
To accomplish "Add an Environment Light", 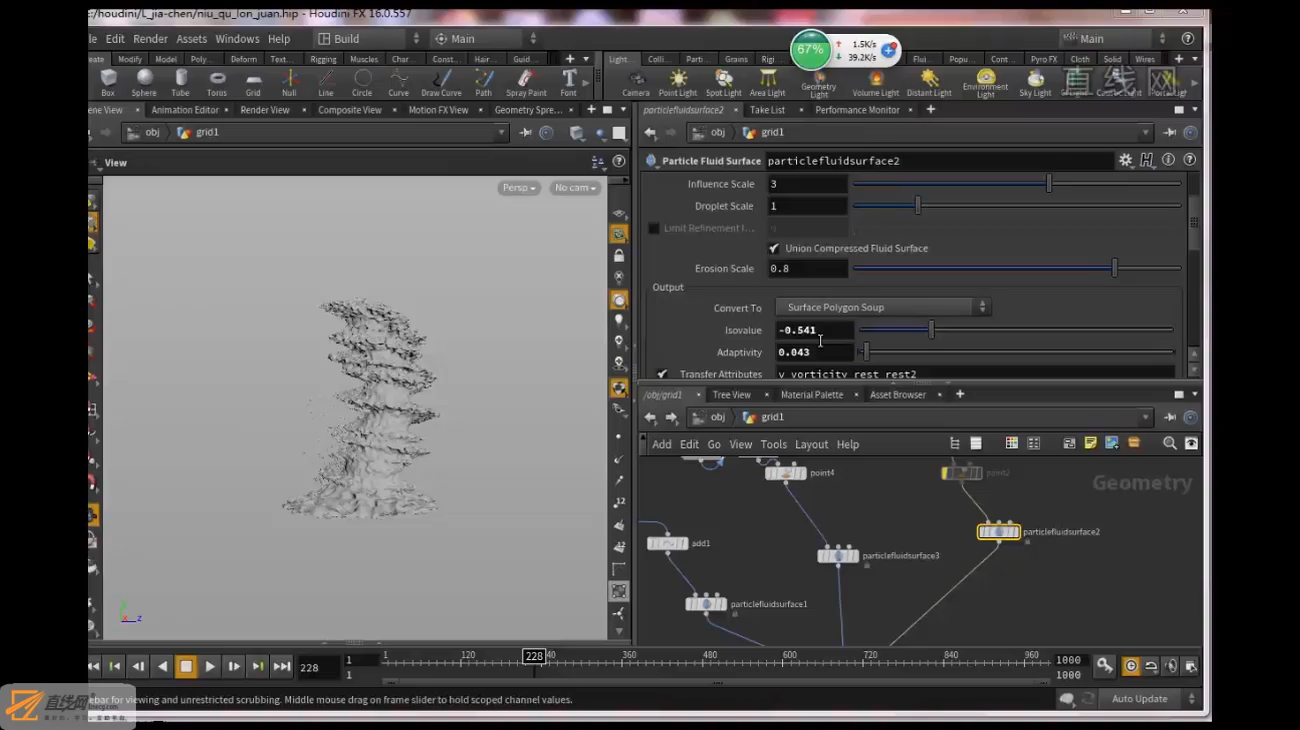I will [x=986, y=84].
